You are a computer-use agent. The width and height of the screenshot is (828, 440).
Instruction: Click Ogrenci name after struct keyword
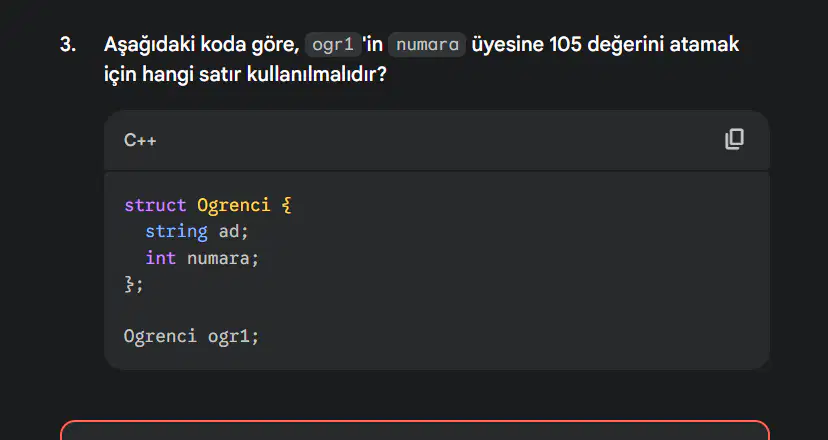click(x=233, y=205)
